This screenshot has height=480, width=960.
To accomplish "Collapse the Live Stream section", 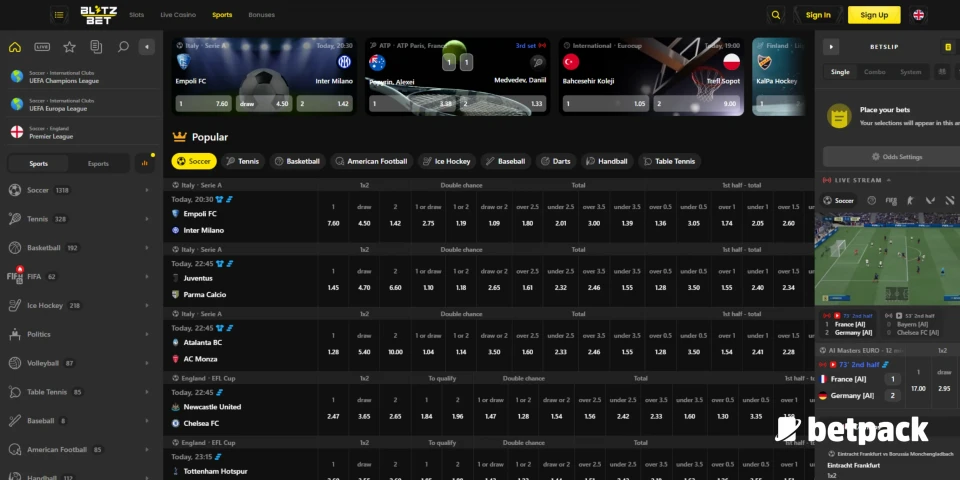I will tap(890, 180).
